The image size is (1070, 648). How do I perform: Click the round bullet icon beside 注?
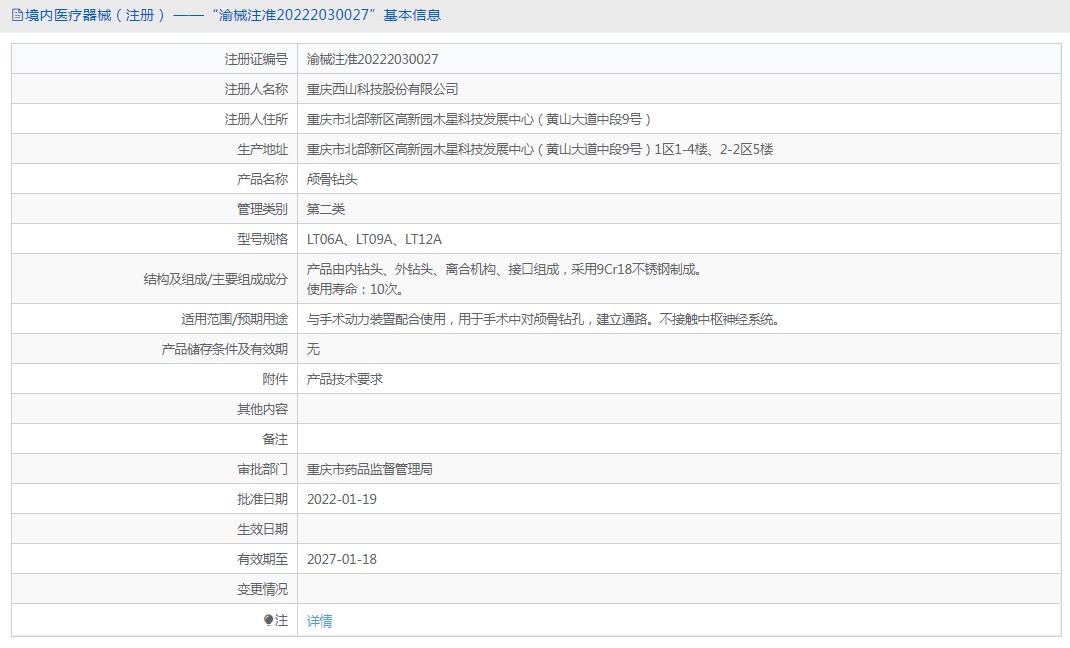[268, 621]
